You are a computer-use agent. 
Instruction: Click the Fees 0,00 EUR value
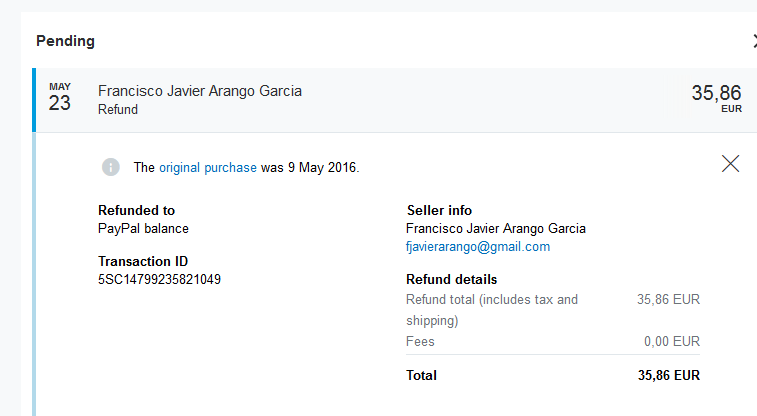672,342
